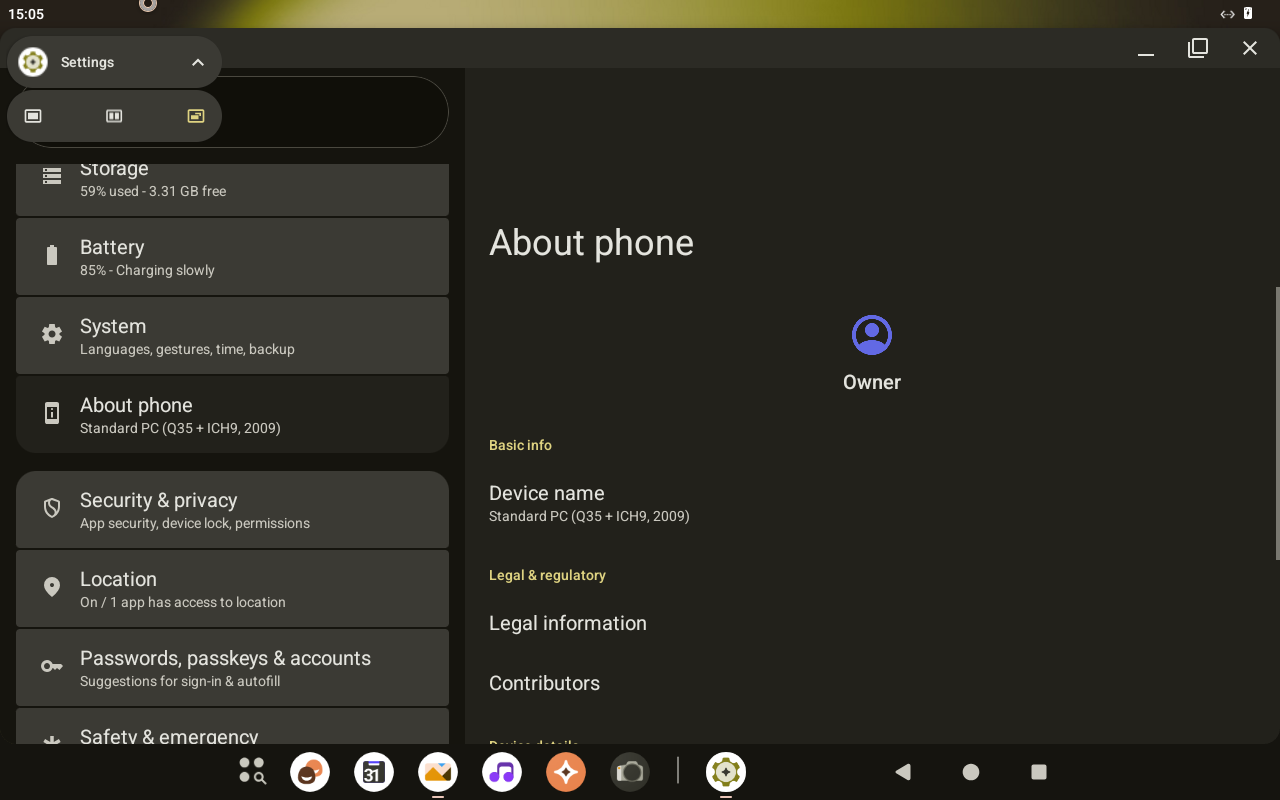
Task: Open the Battery settings
Action: point(232,257)
